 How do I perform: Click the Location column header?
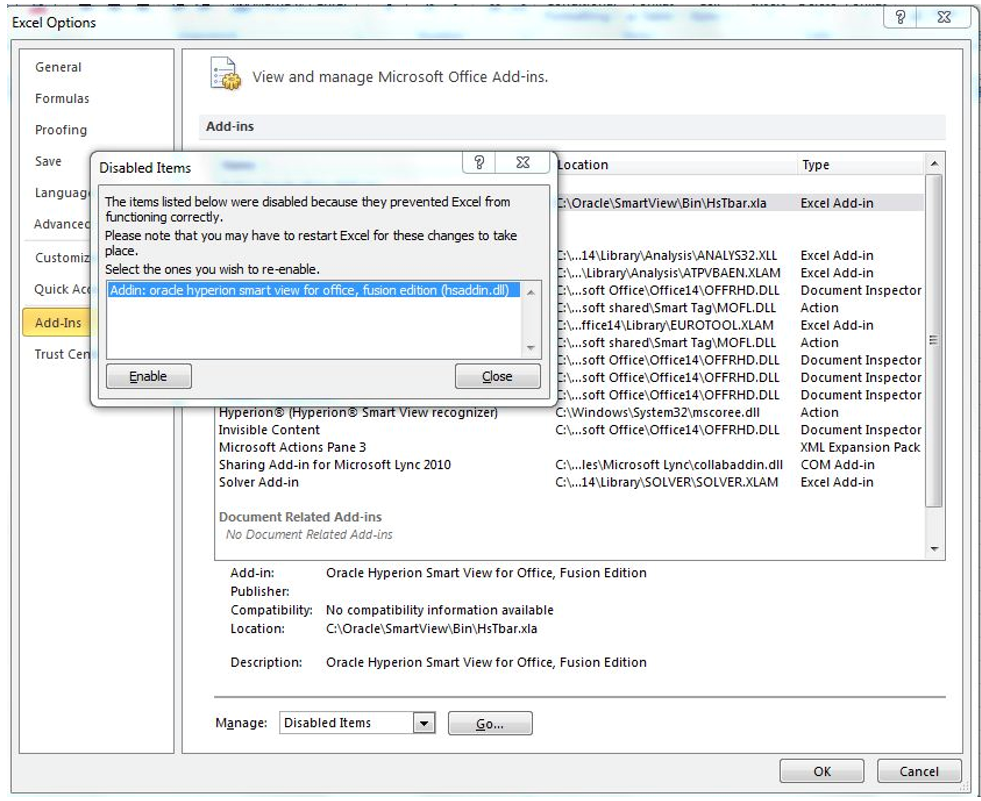click(584, 165)
